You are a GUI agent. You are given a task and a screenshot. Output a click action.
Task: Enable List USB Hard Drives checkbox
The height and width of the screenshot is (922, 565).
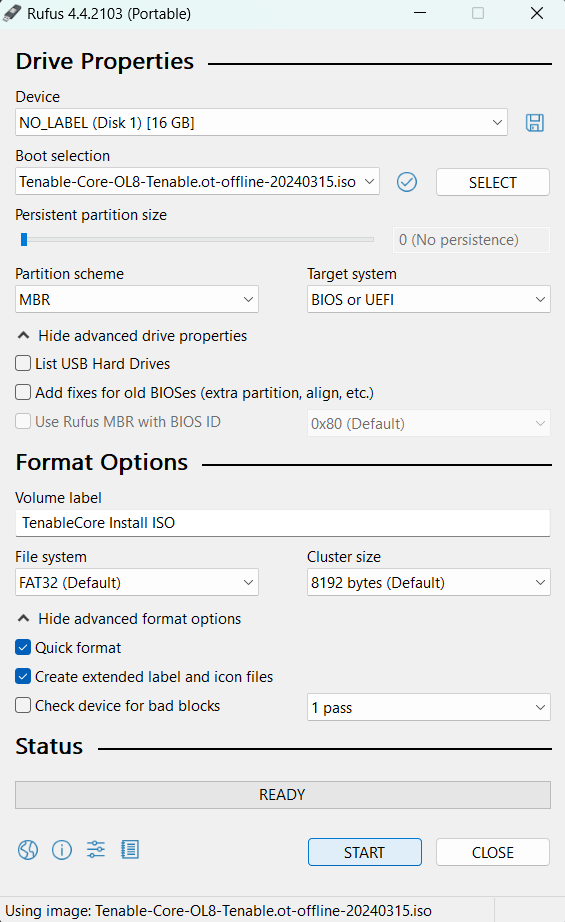(23, 363)
